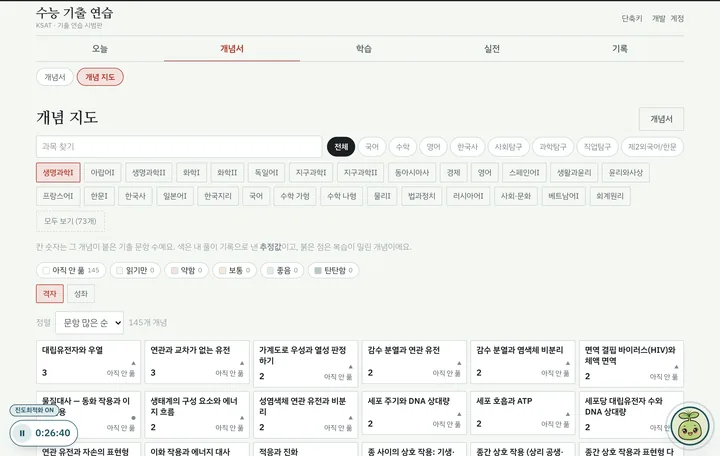Screen dimensions: 720x456
Task: Open the sprout mascot helper
Action: [690, 428]
